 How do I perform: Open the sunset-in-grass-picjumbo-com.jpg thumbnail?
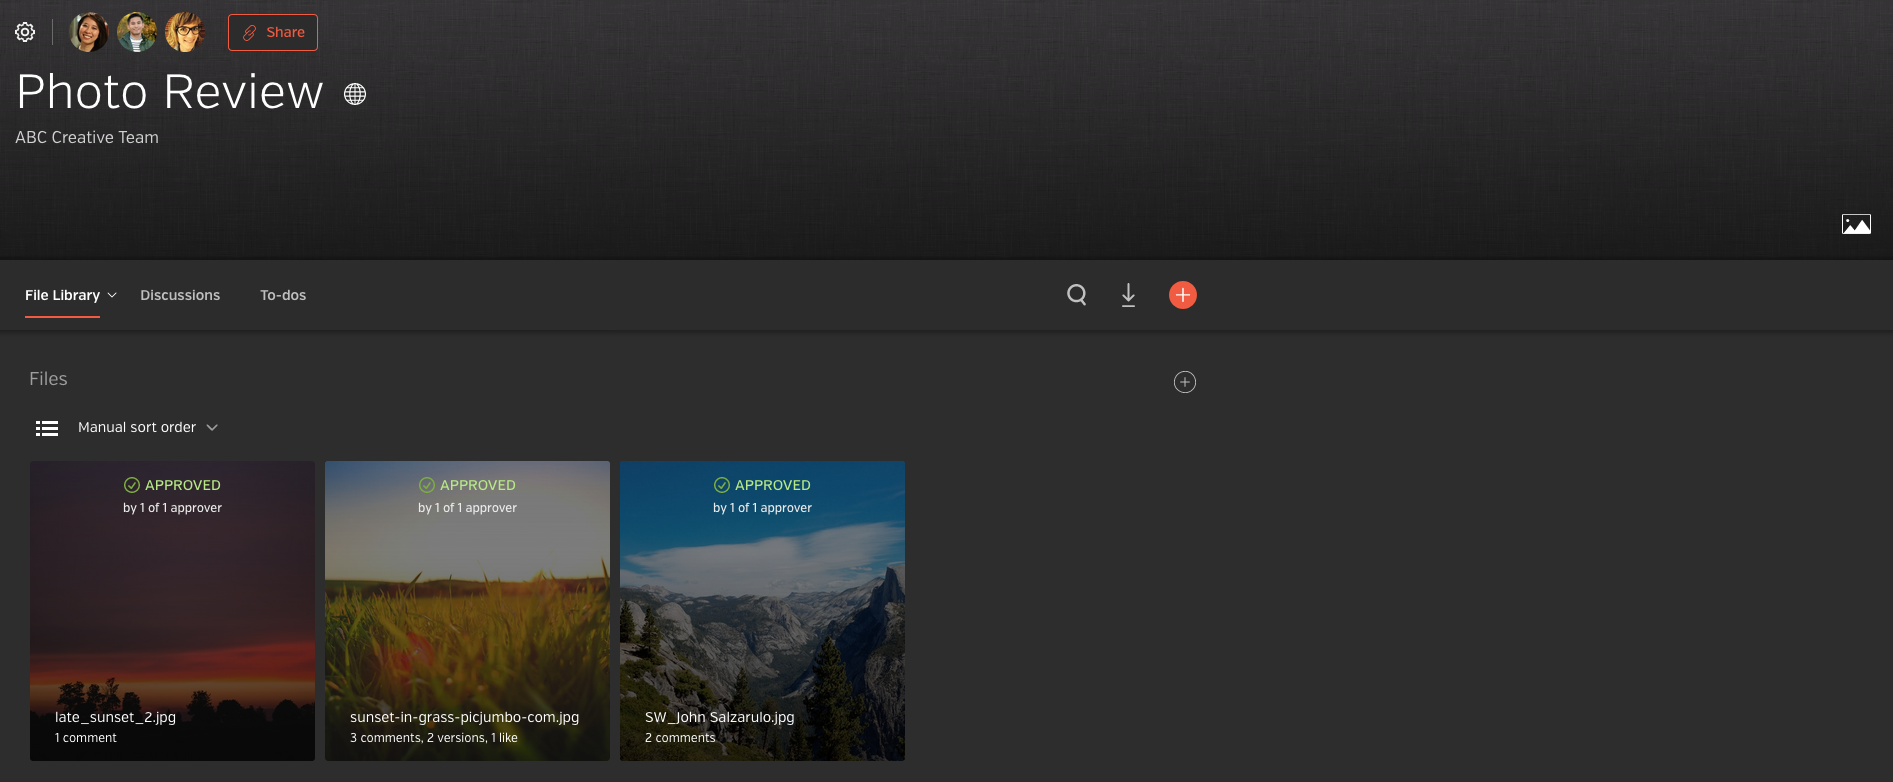point(467,610)
